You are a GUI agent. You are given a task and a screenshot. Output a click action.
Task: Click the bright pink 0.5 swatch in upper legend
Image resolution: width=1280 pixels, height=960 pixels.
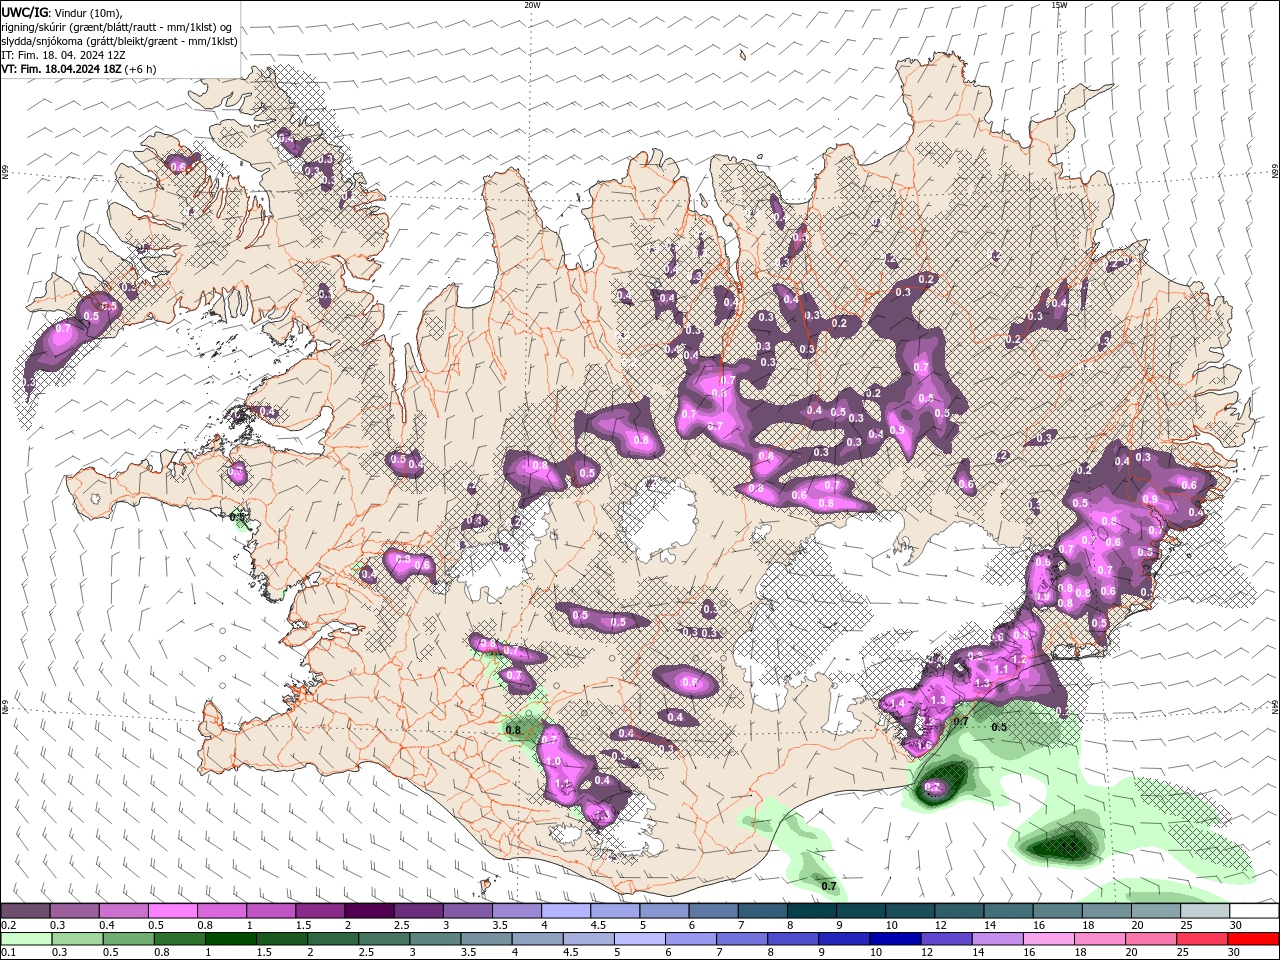coord(172,910)
